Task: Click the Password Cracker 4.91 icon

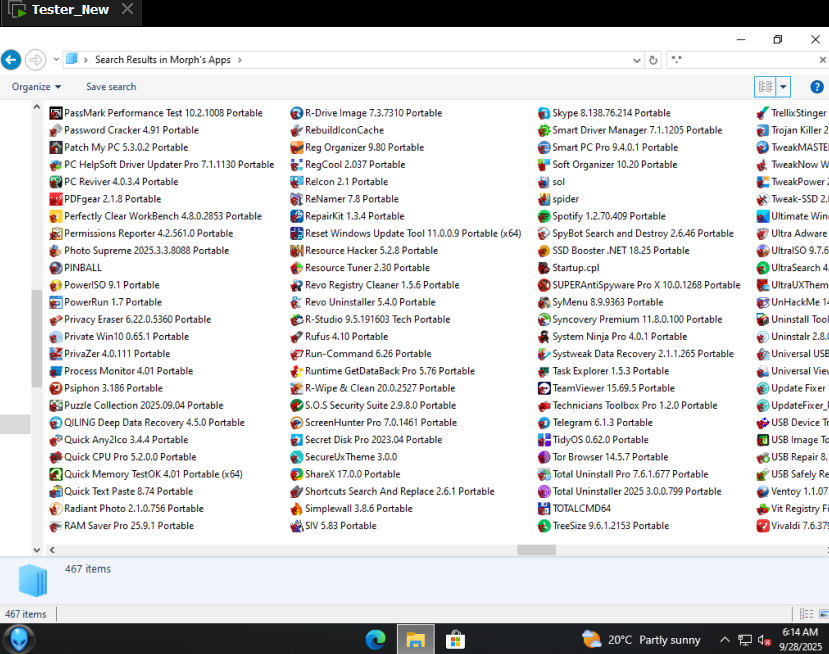Action: pyautogui.click(x=56, y=130)
